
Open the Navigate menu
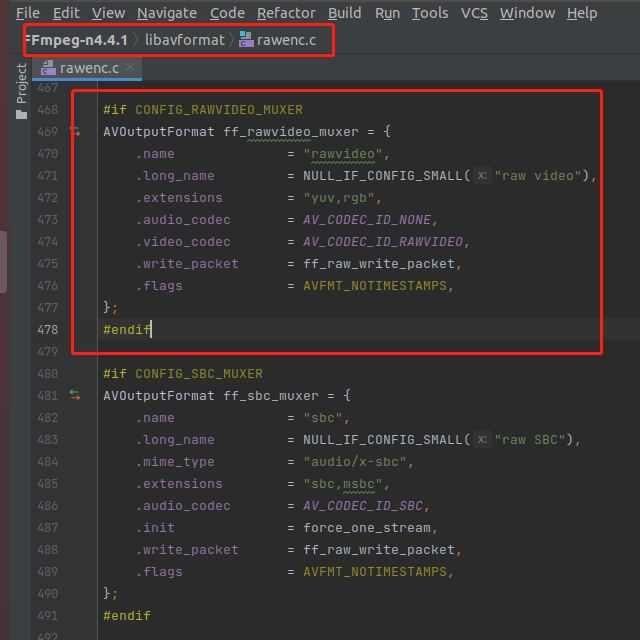(x=167, y=13)
